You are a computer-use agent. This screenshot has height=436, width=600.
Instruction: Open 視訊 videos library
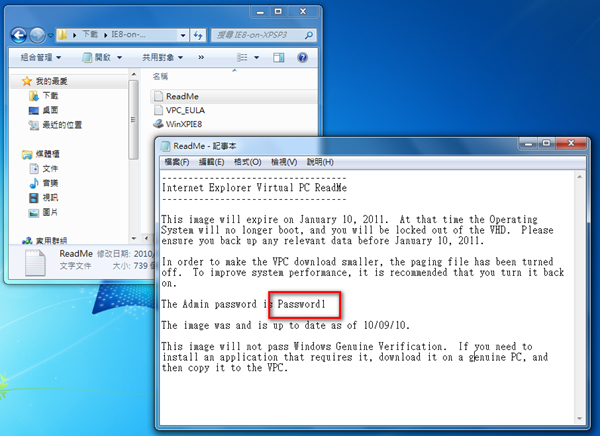50,198
